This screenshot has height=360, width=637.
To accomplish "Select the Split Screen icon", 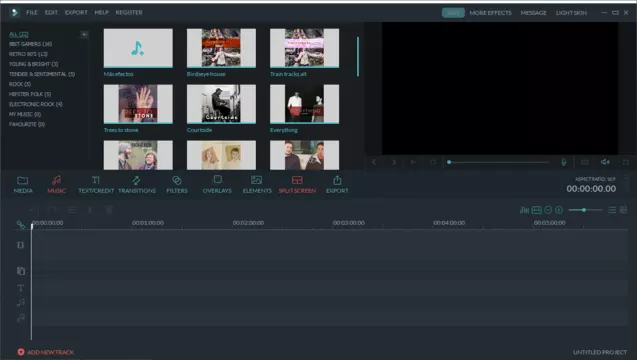I will (x=297, y=180).
